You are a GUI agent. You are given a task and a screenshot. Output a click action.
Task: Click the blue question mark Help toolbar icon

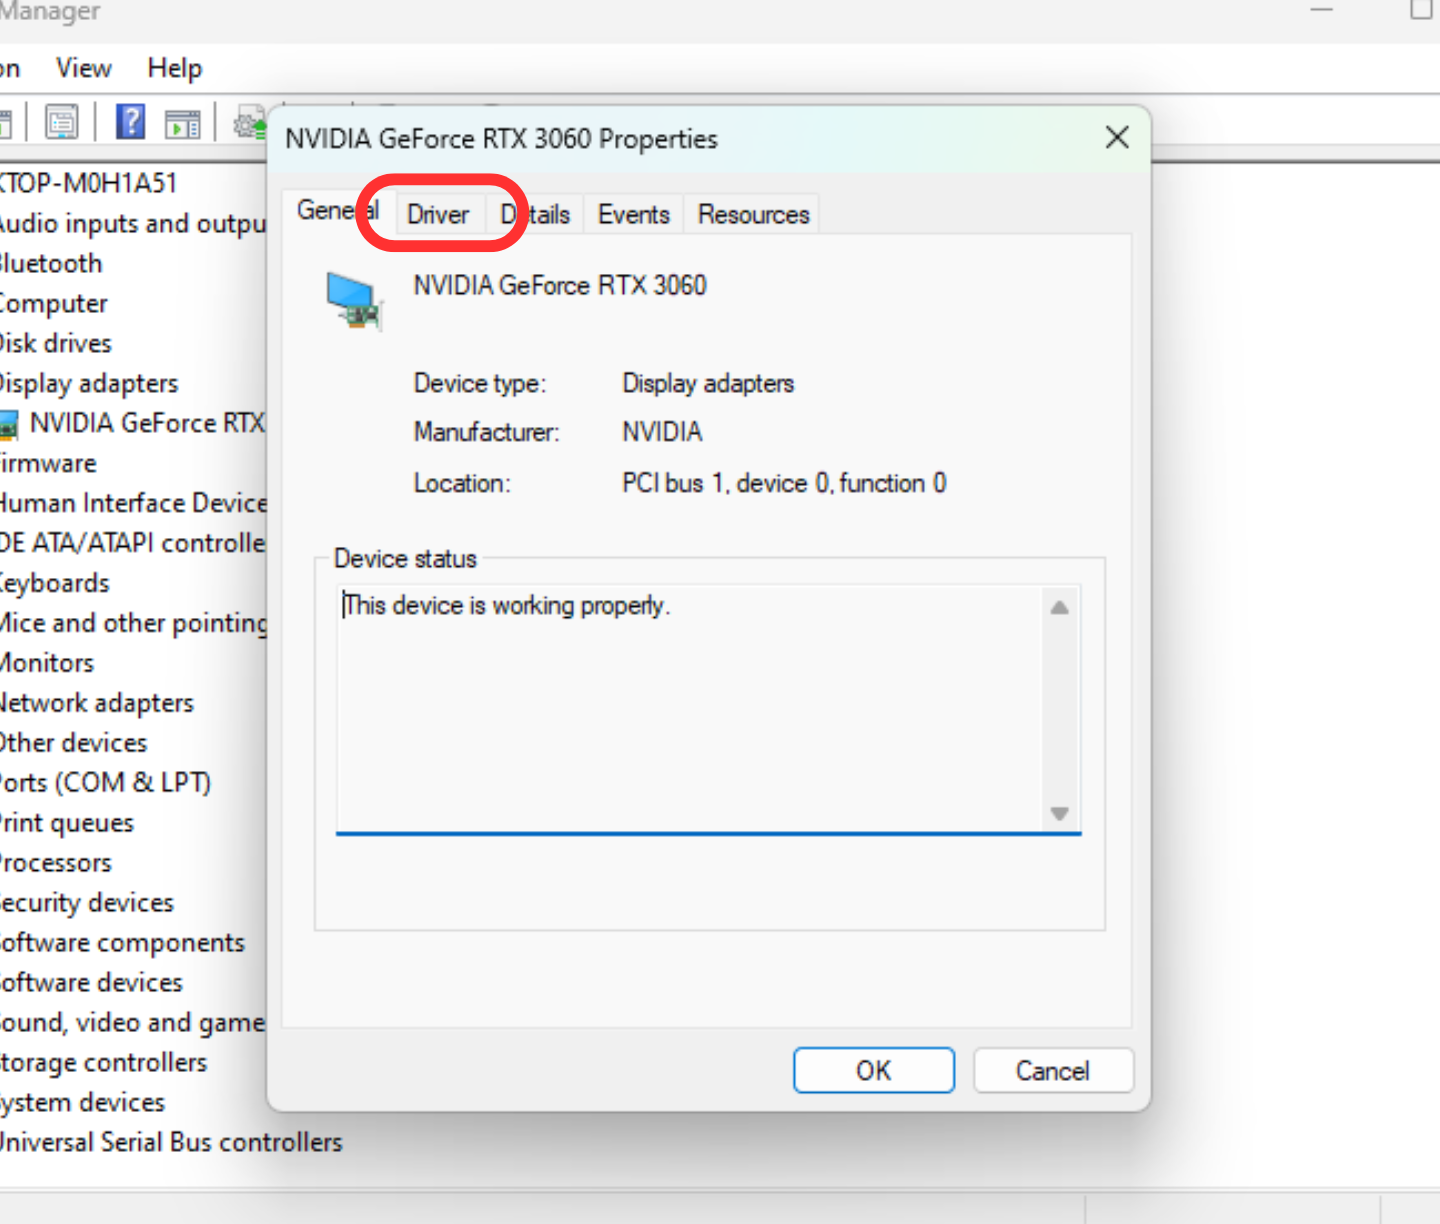click(130, 123)
